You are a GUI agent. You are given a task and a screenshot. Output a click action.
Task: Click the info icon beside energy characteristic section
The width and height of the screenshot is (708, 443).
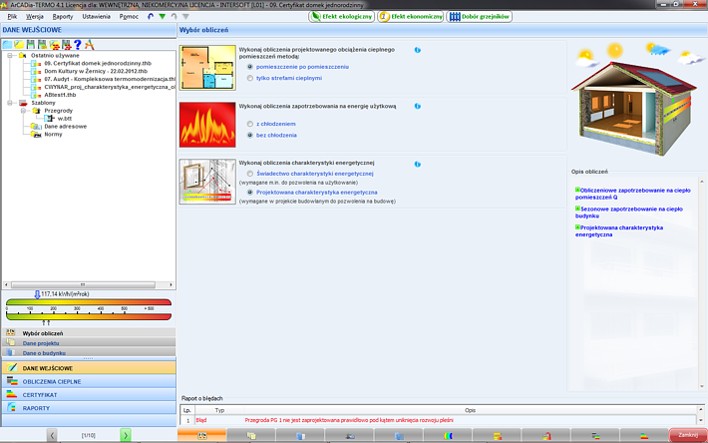[418, 164]
